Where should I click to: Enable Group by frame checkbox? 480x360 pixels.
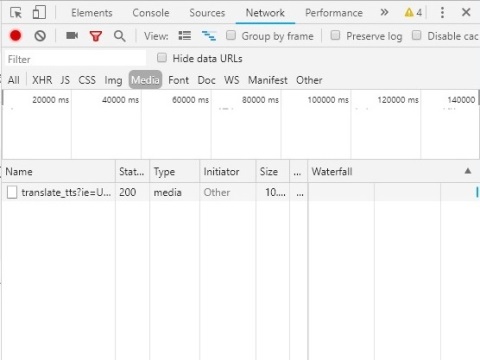(231, 35)
